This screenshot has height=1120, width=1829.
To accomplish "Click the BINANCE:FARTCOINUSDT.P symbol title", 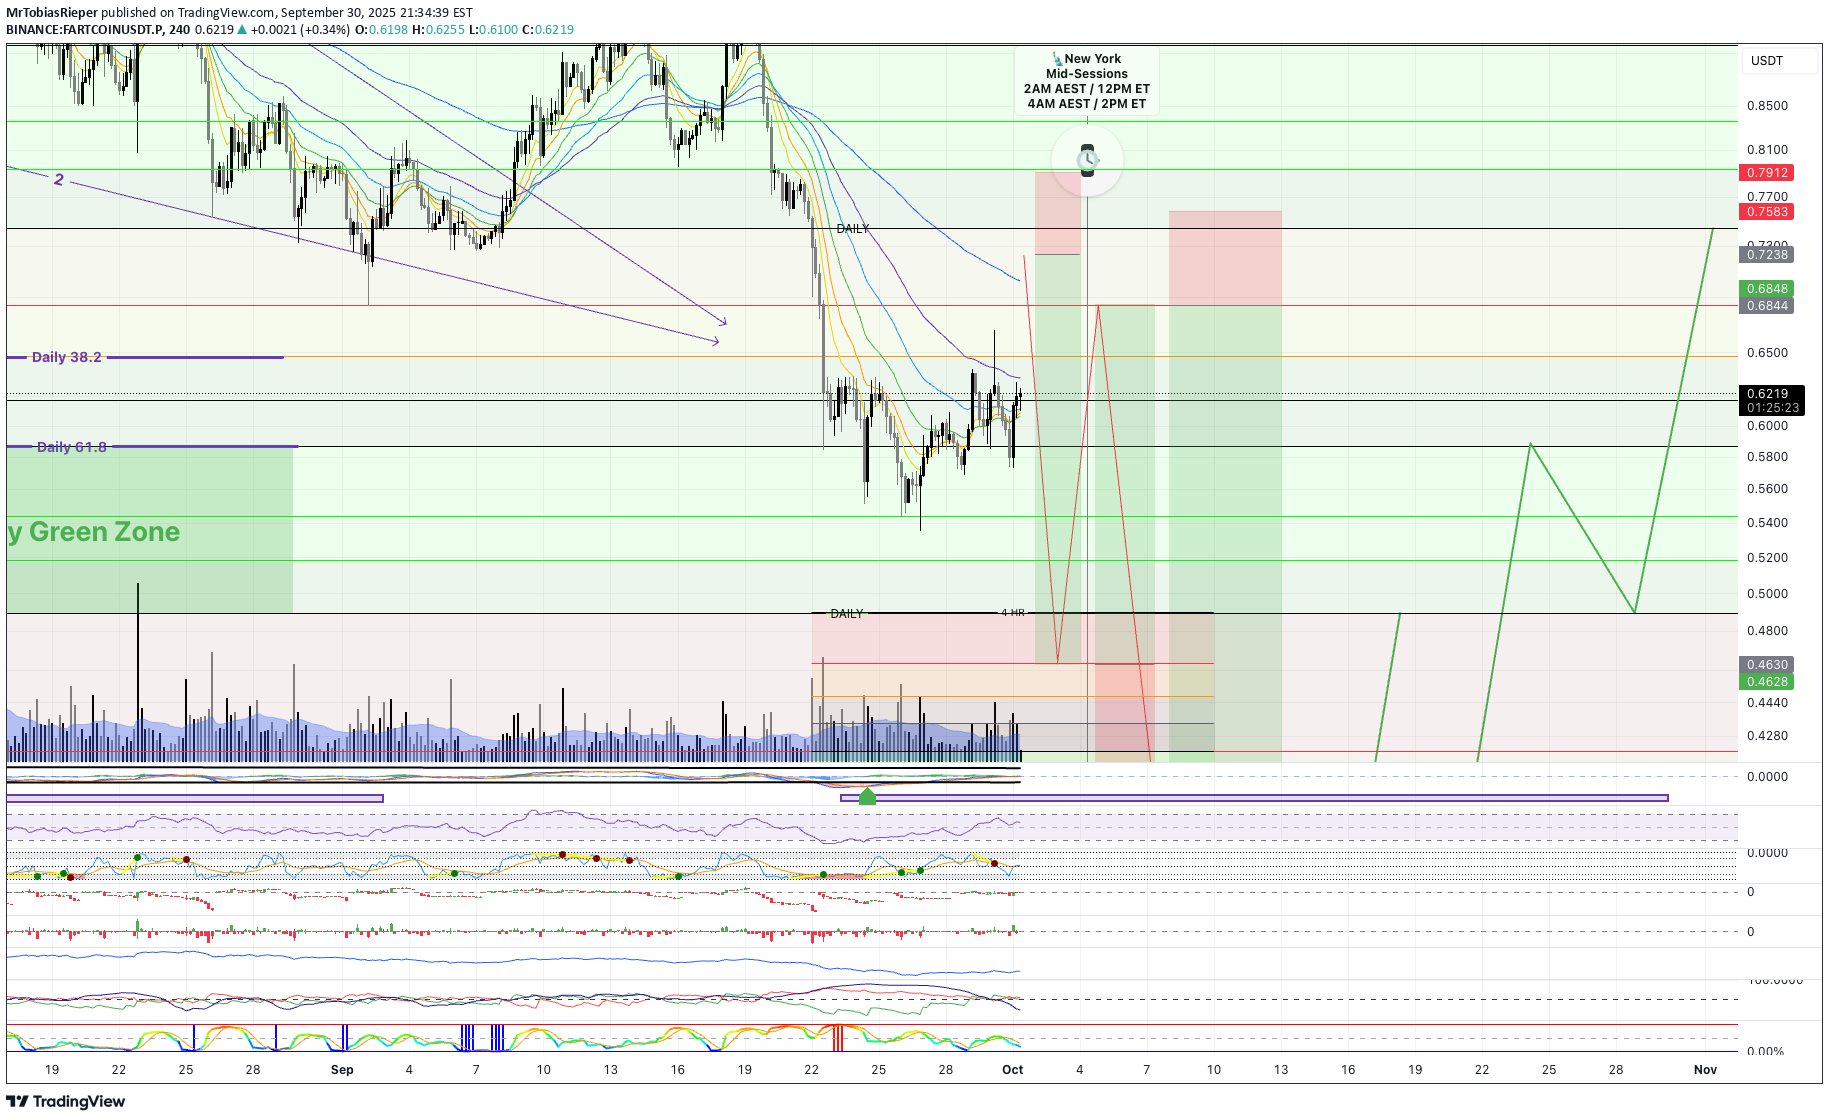I will tap(84, 30).
